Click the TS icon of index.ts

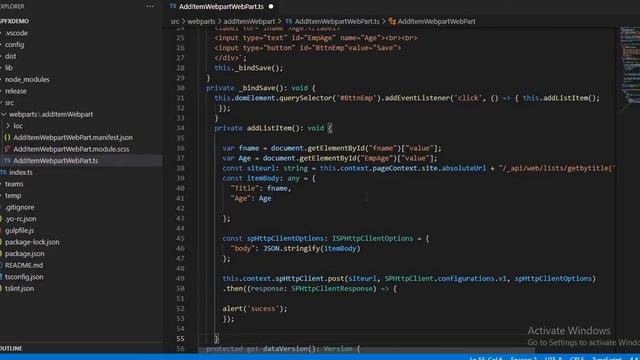[x=3, y=172]
